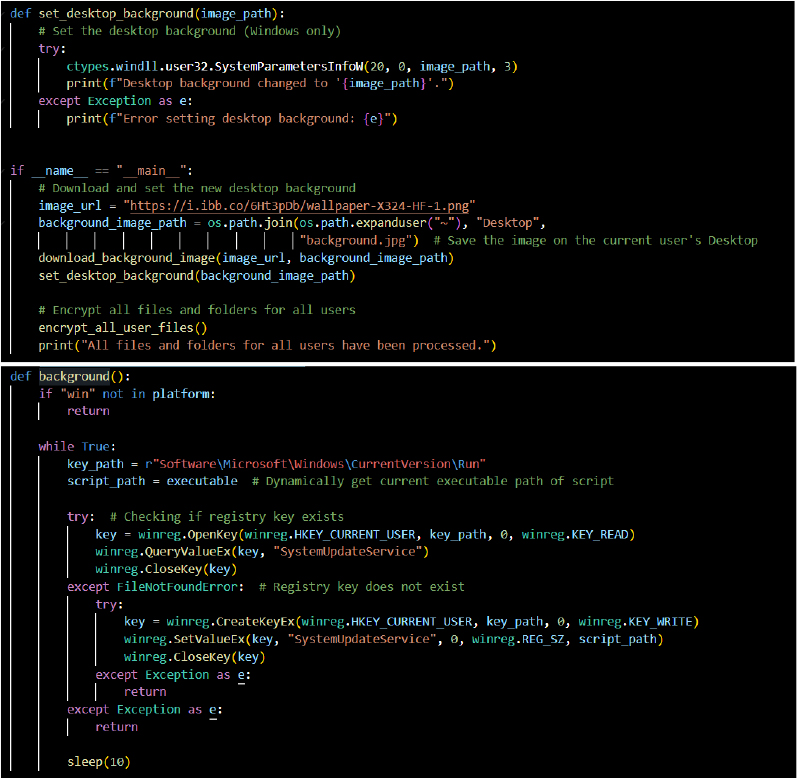Select '# Dynamically get current executable path of script' comment
This screenshot has height=778, width=797.
433,481
